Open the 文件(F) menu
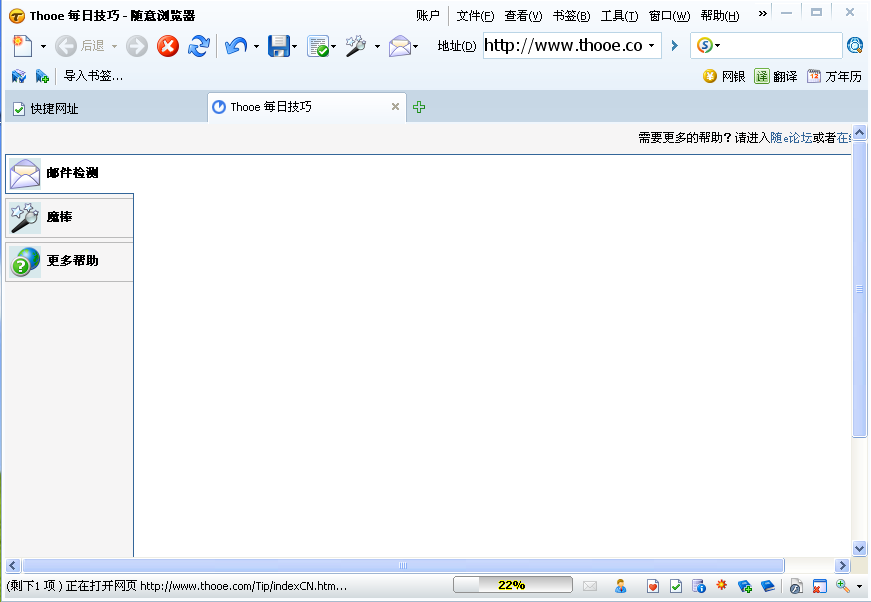Screen dimensions: 871x602 tap(475, 16)
